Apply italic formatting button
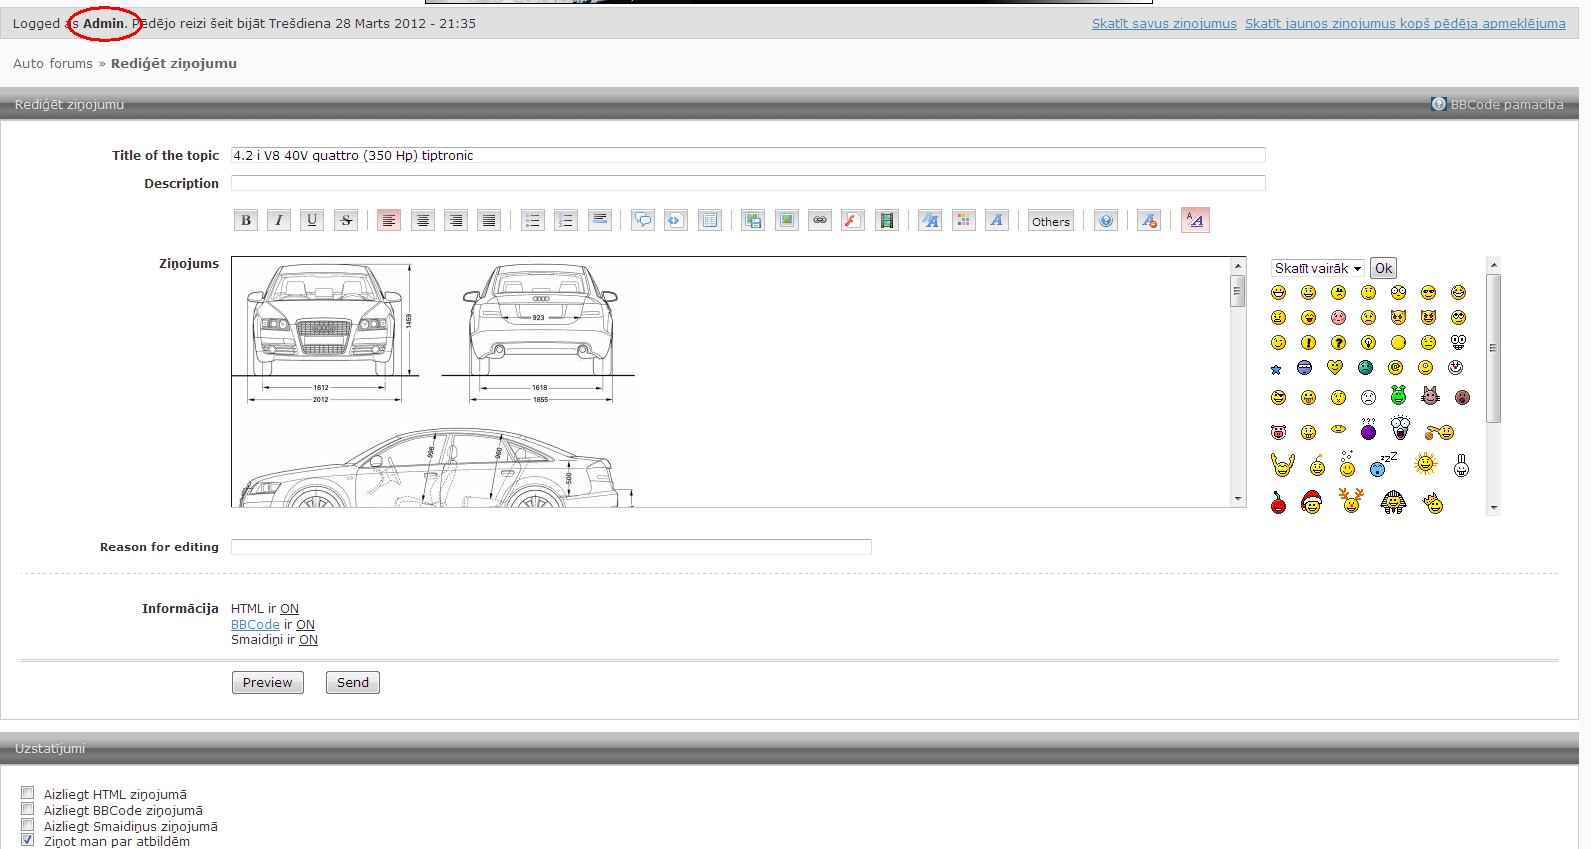The height and width of the screenshot is (849, 1591). click(x=279, y=220)
